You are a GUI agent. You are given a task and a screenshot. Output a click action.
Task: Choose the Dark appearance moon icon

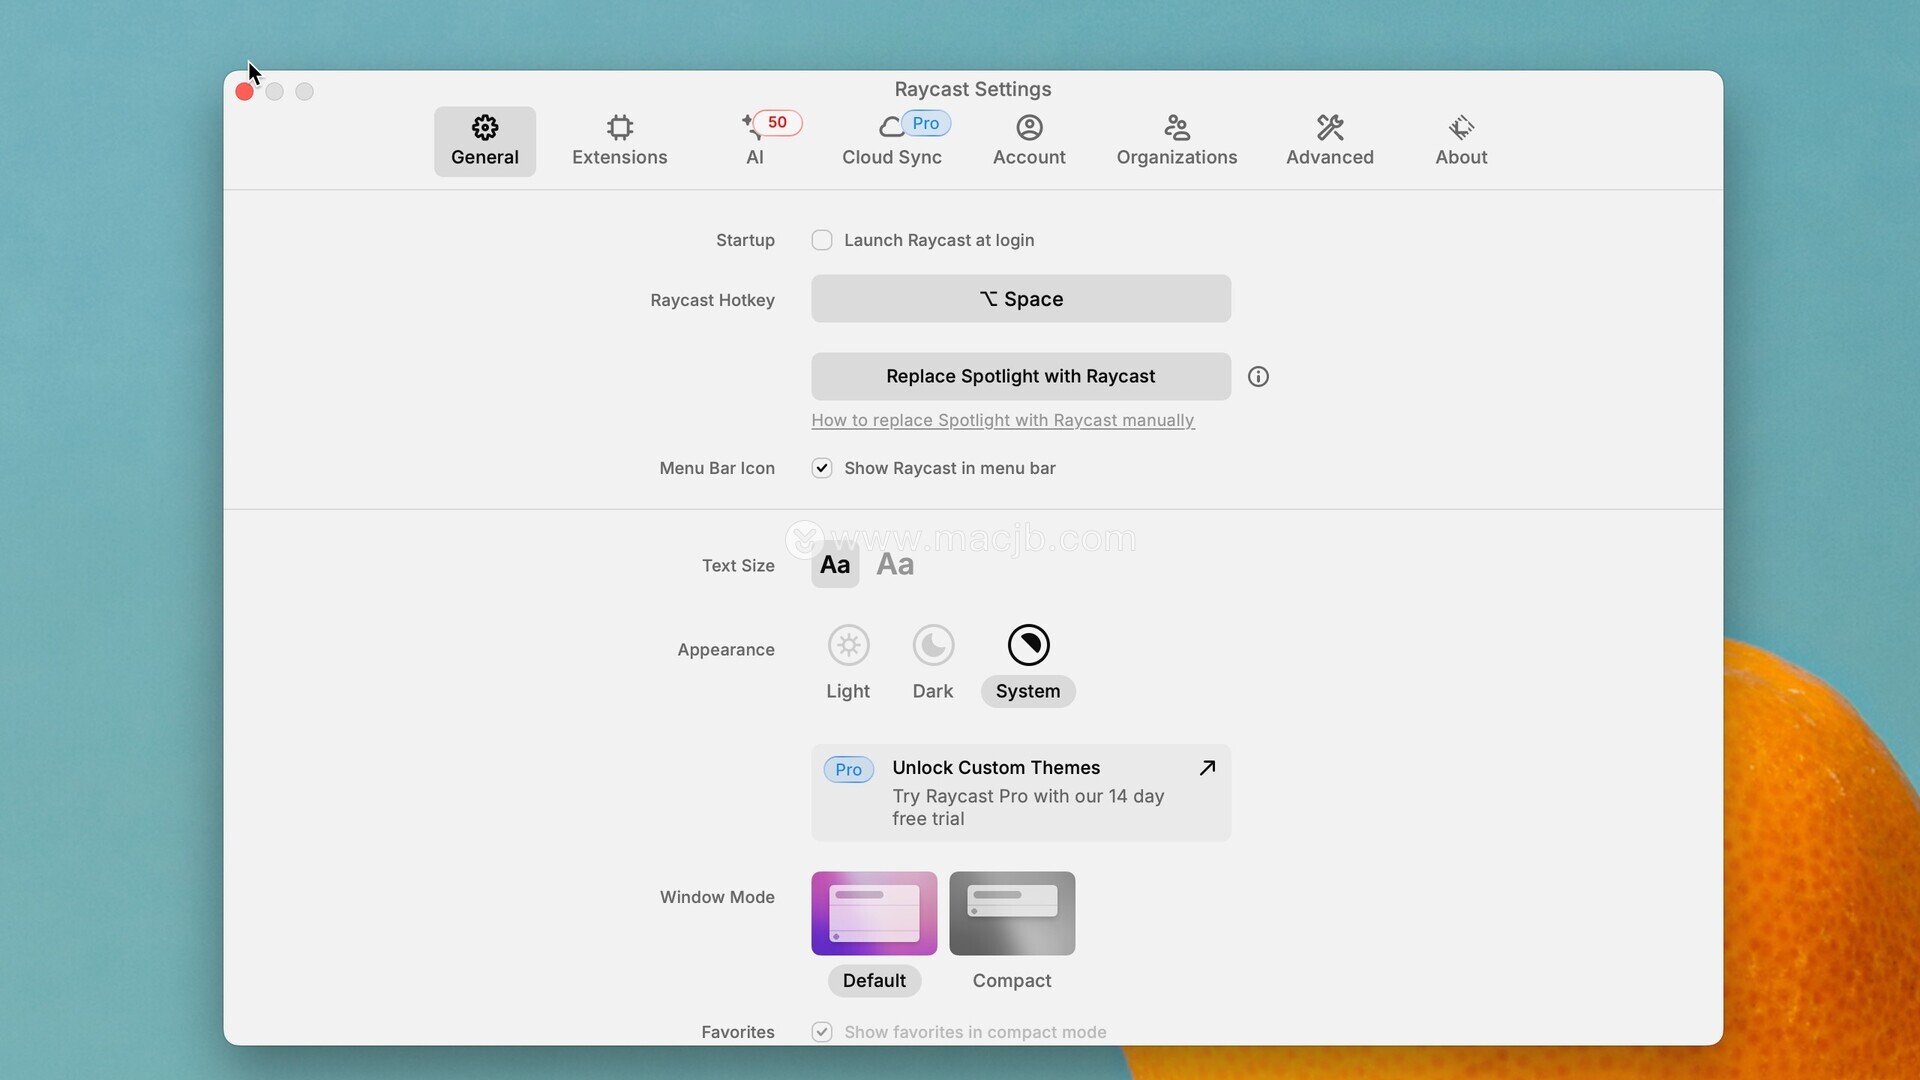pos(933,645)
